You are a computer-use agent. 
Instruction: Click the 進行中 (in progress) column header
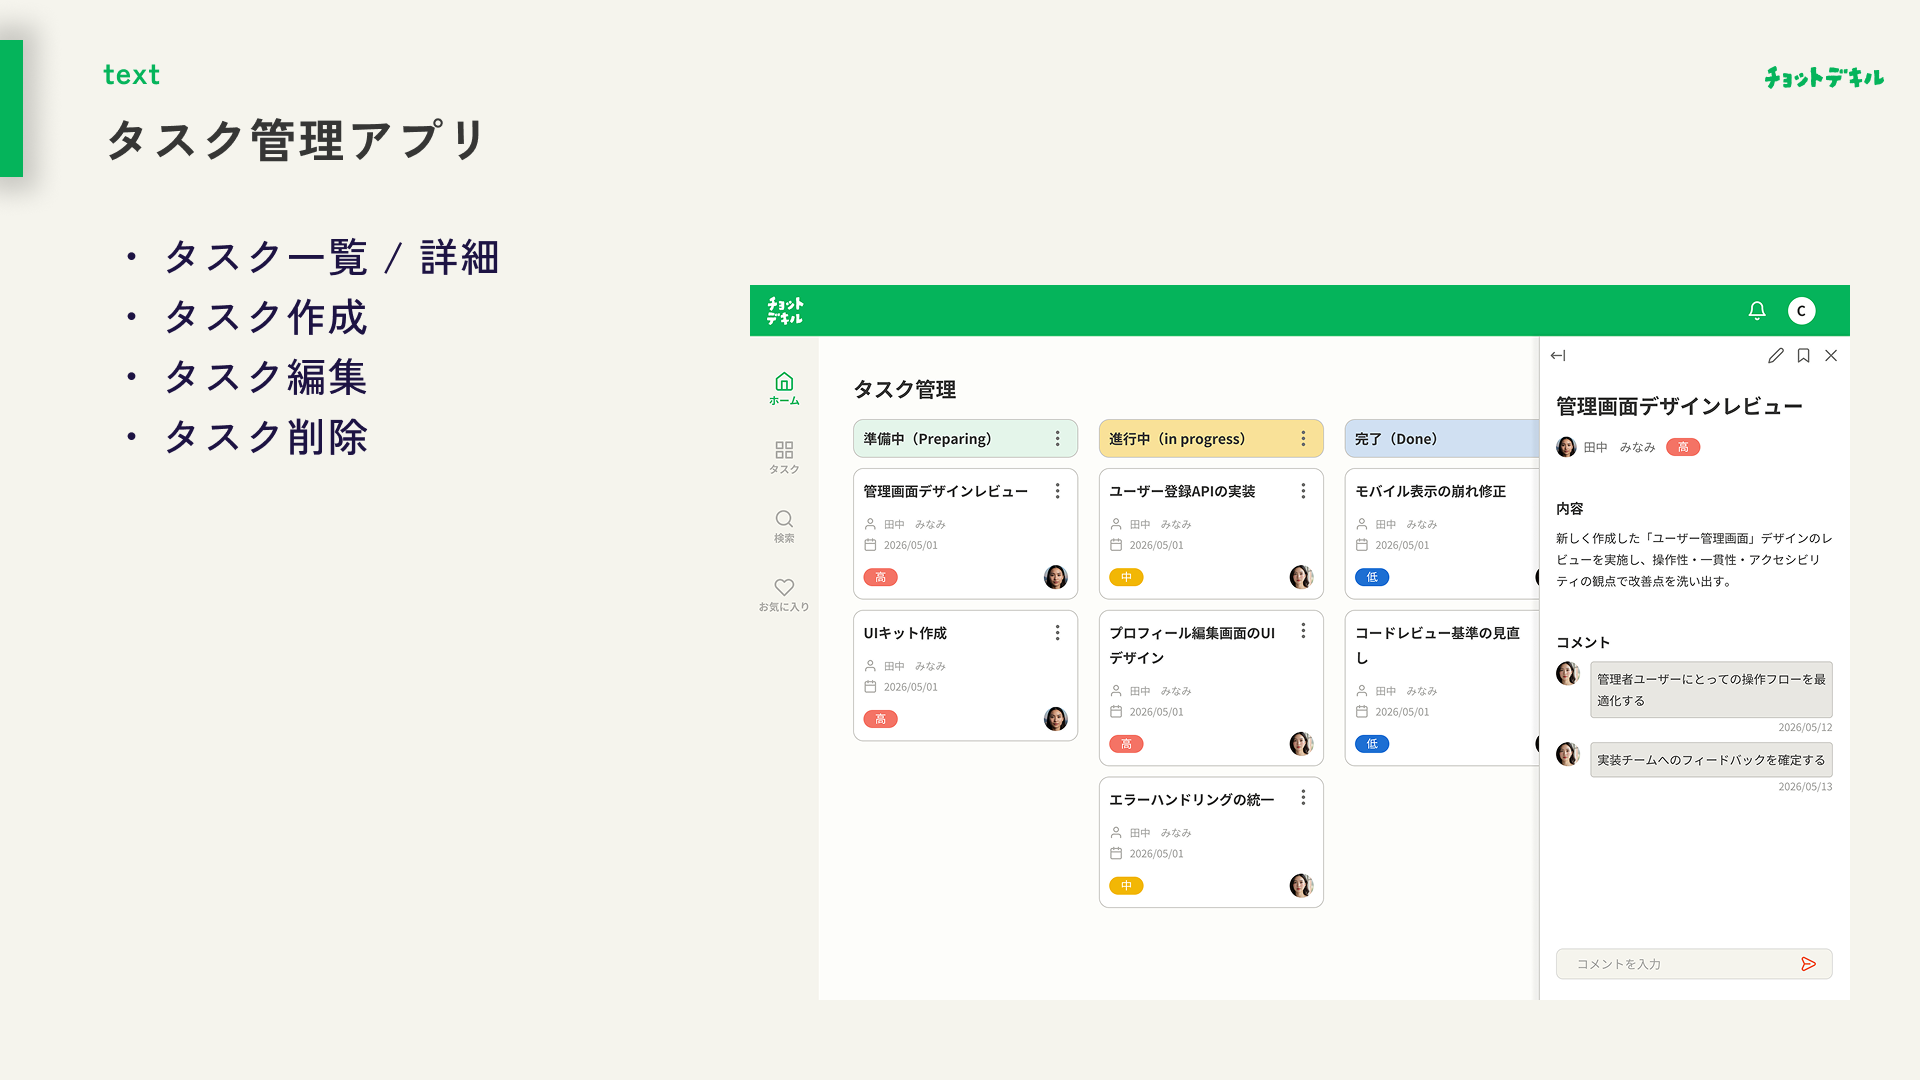tap(1211, 438)
